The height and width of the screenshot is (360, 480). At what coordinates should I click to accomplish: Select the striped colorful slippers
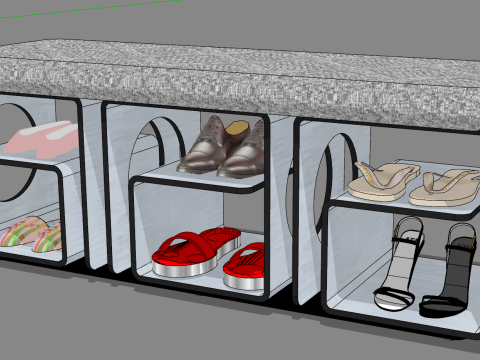(32, 234)
